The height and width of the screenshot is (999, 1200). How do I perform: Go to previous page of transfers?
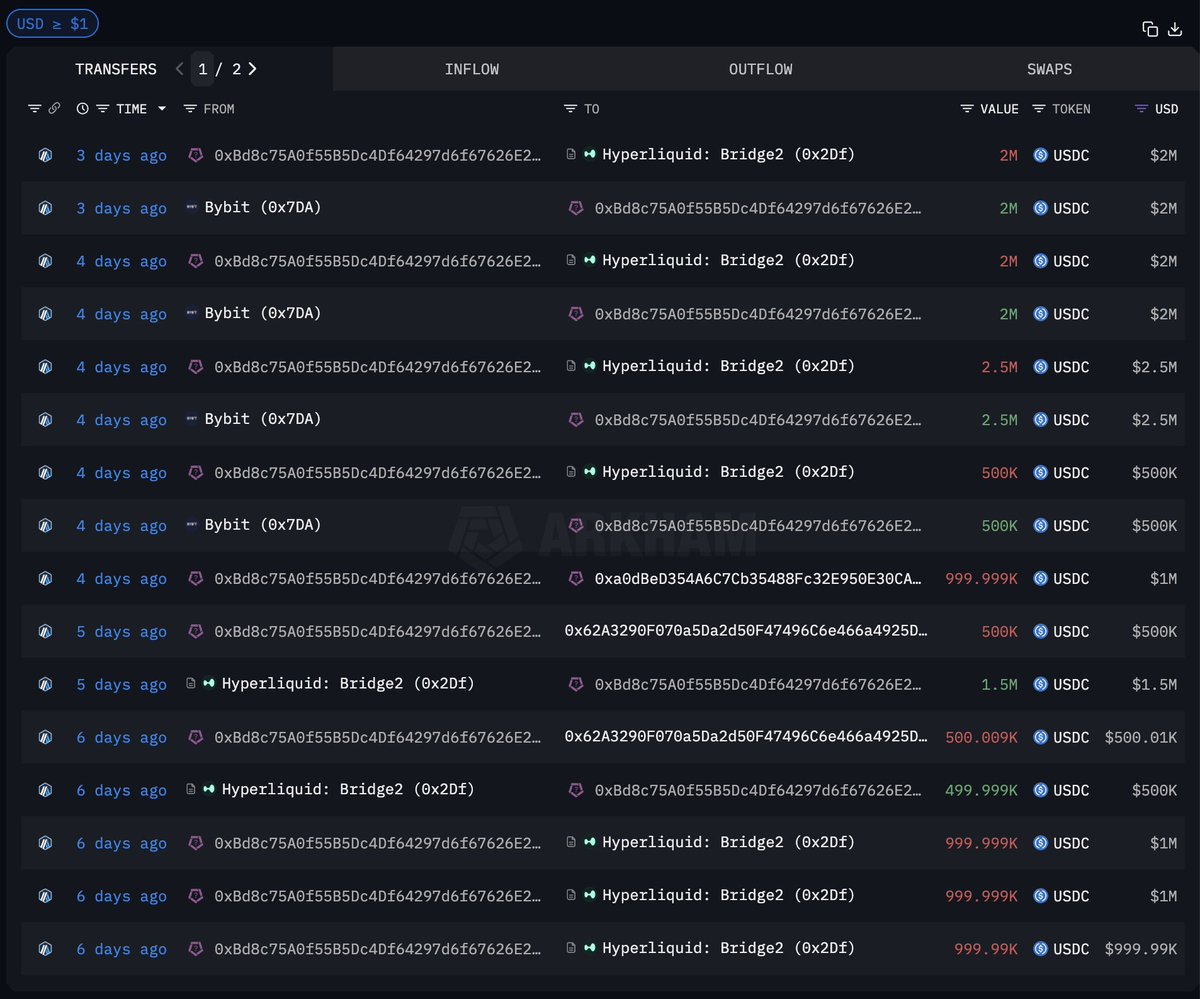click(x=179, y=69)
